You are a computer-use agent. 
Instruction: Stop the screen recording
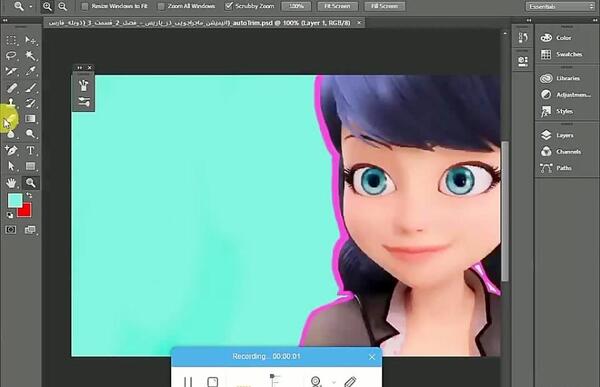pyautogui.click(x=213, y=382)
